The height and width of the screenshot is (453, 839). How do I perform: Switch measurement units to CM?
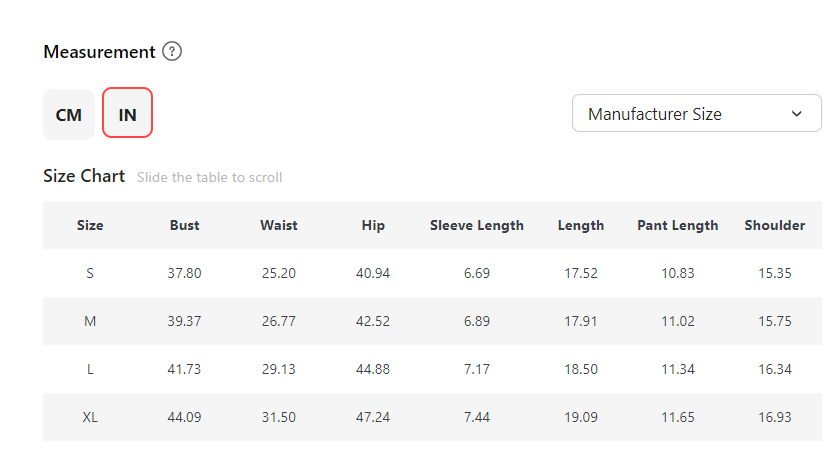(68, 115)
